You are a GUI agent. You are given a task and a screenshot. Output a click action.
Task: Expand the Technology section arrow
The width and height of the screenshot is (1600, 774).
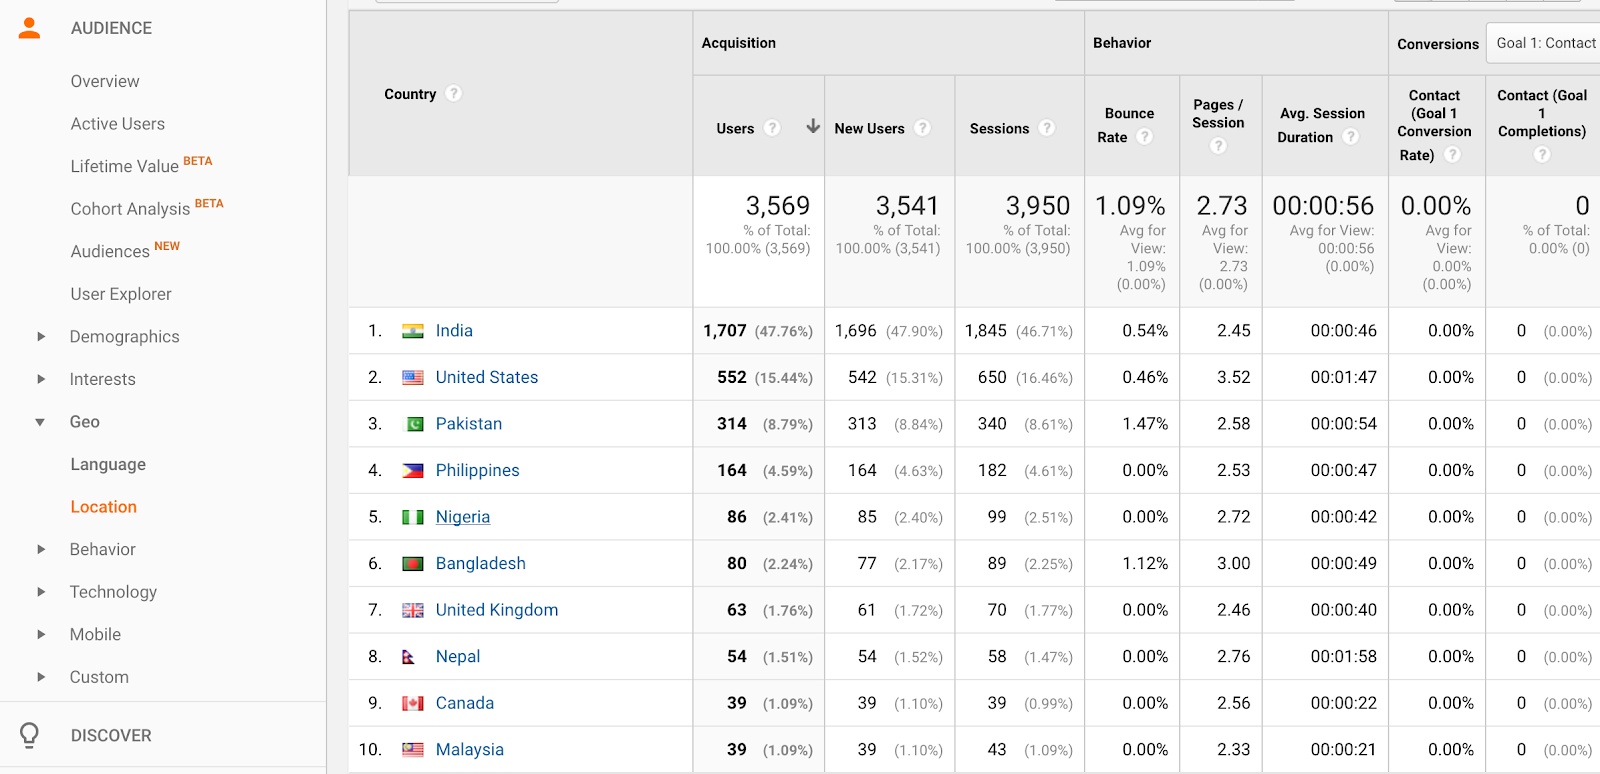[x=41, y=592]
